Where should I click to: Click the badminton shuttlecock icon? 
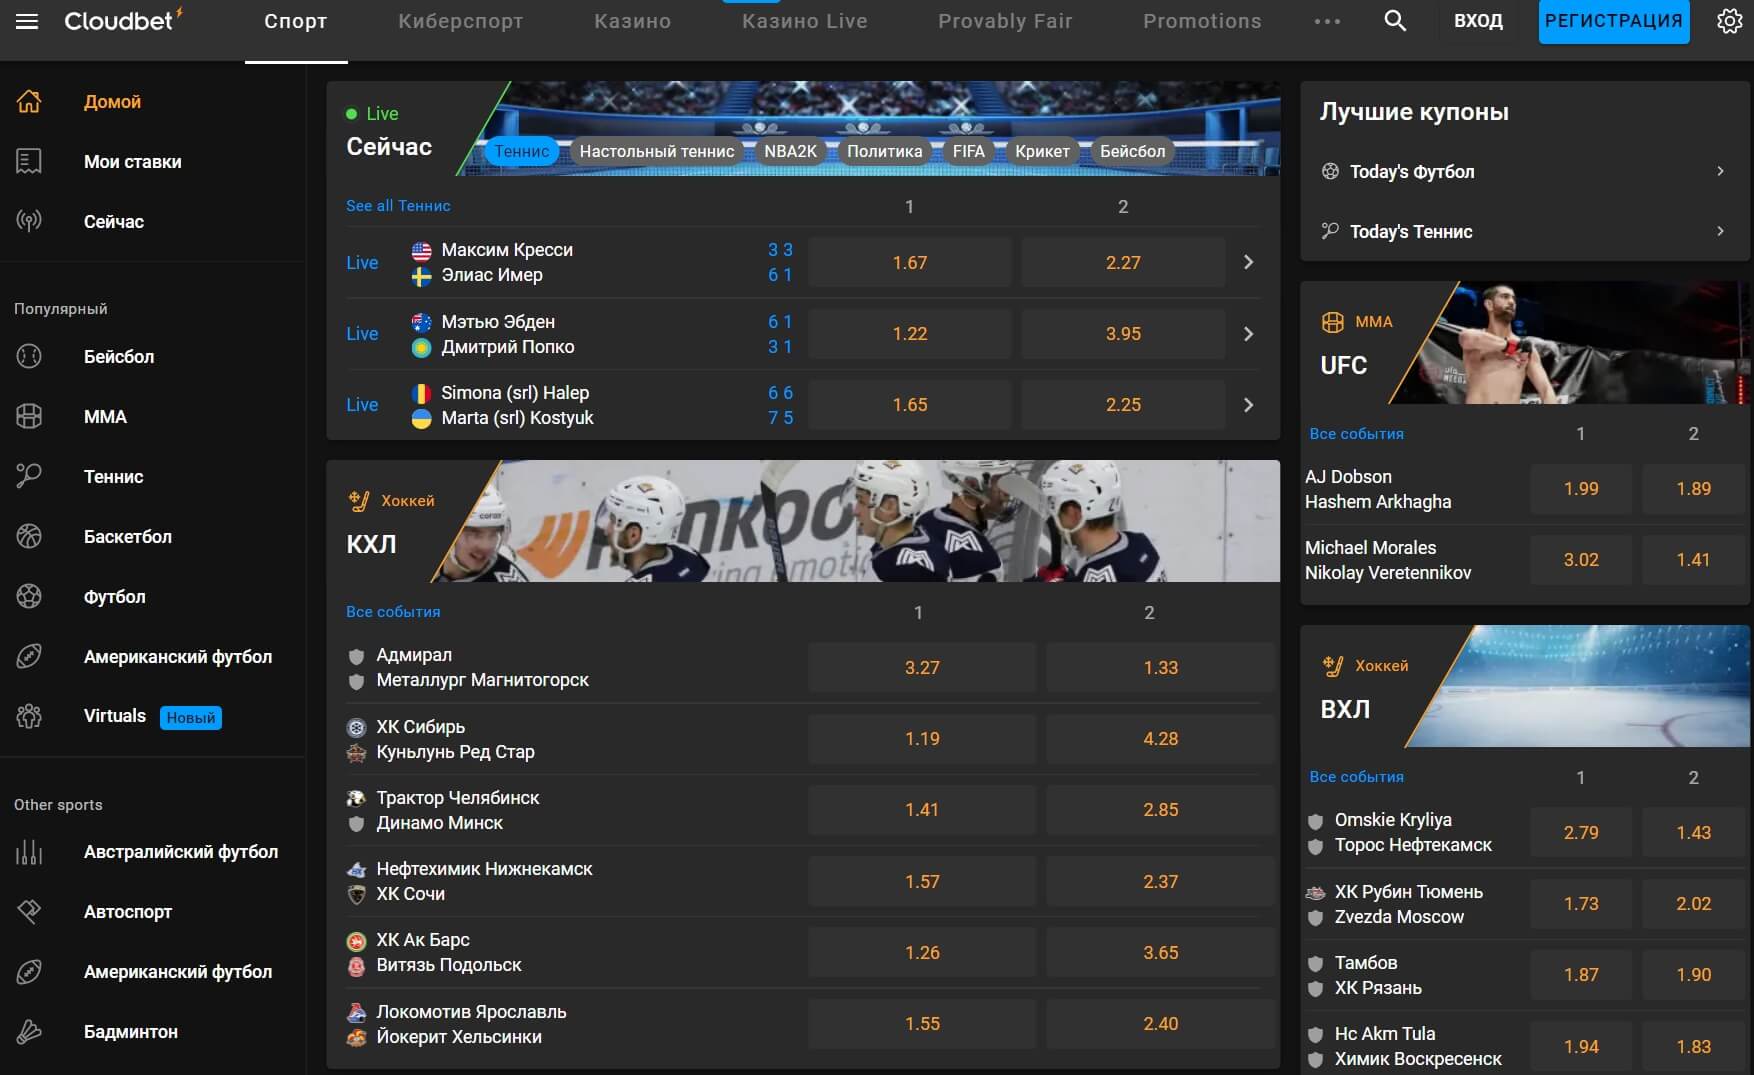pos(29,1031)
